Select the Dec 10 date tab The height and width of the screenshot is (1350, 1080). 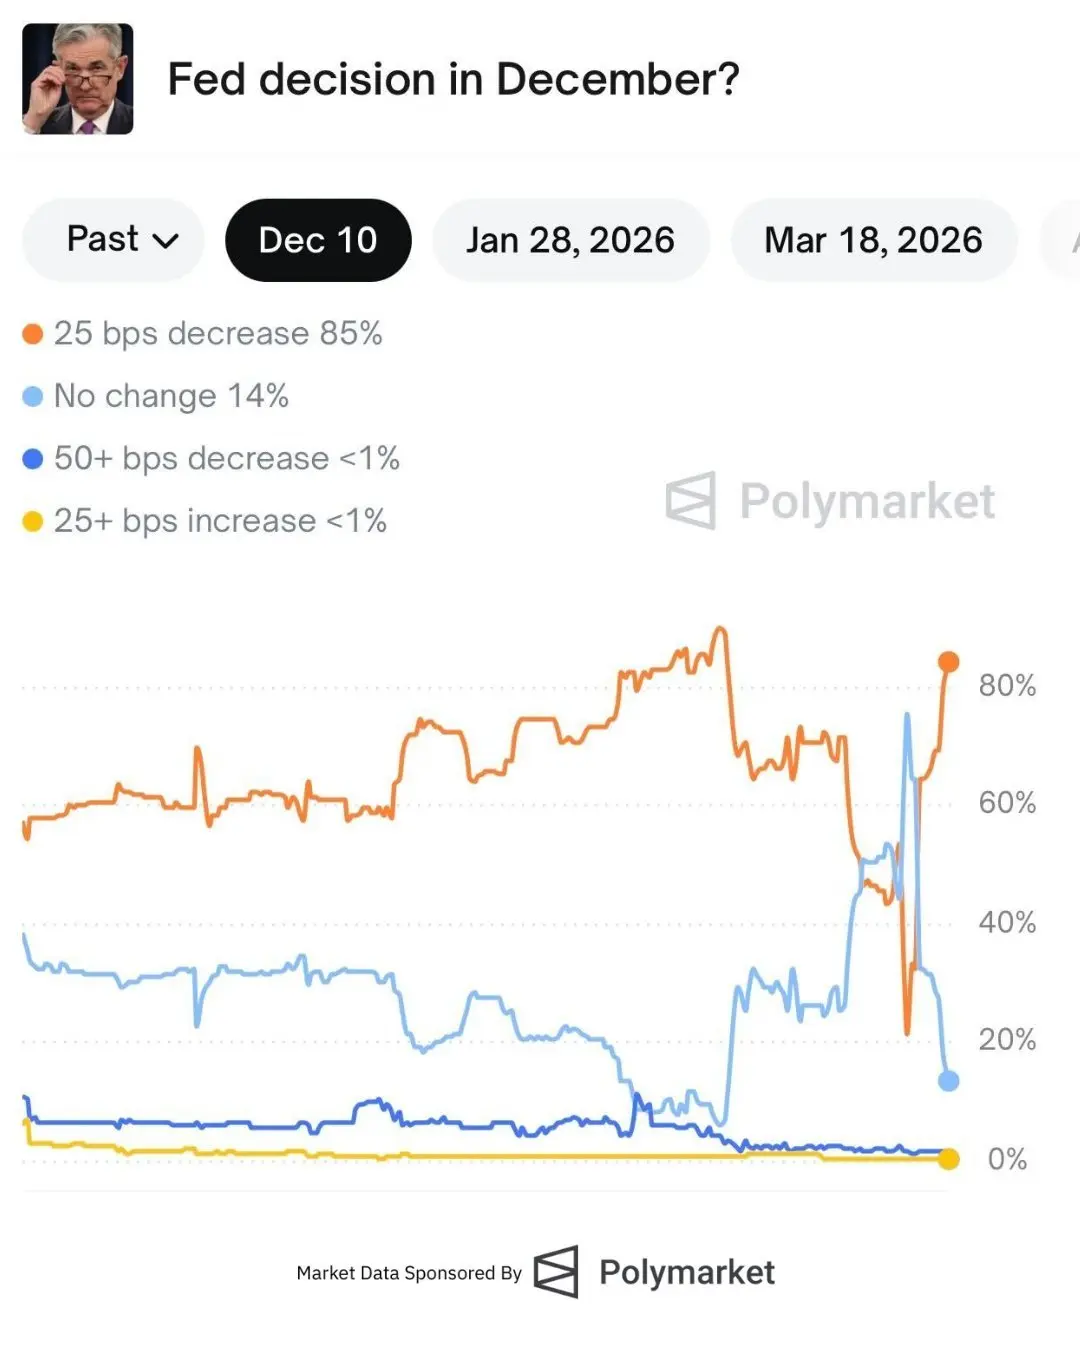(x=318, y=240)
